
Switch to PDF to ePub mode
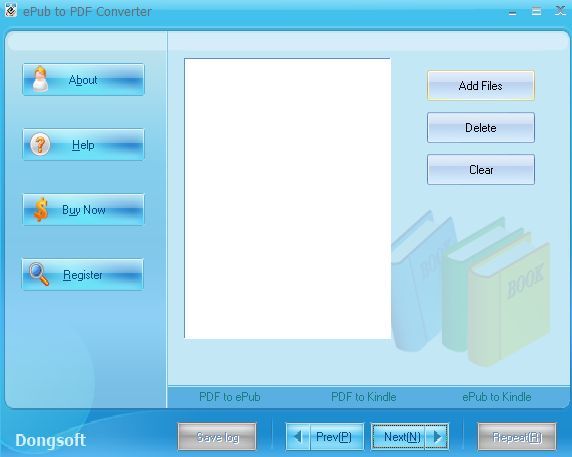[230, 396]
